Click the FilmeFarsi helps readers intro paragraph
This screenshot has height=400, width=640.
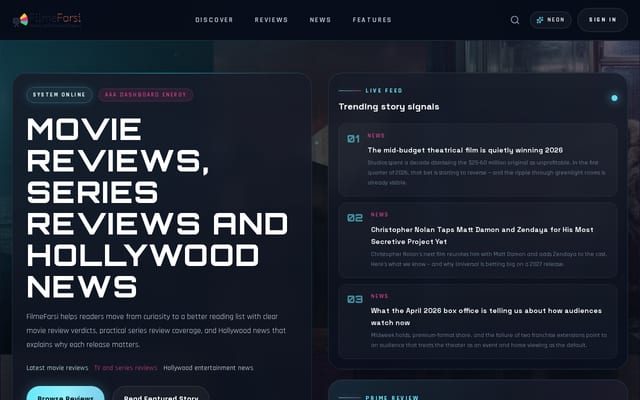156,331
